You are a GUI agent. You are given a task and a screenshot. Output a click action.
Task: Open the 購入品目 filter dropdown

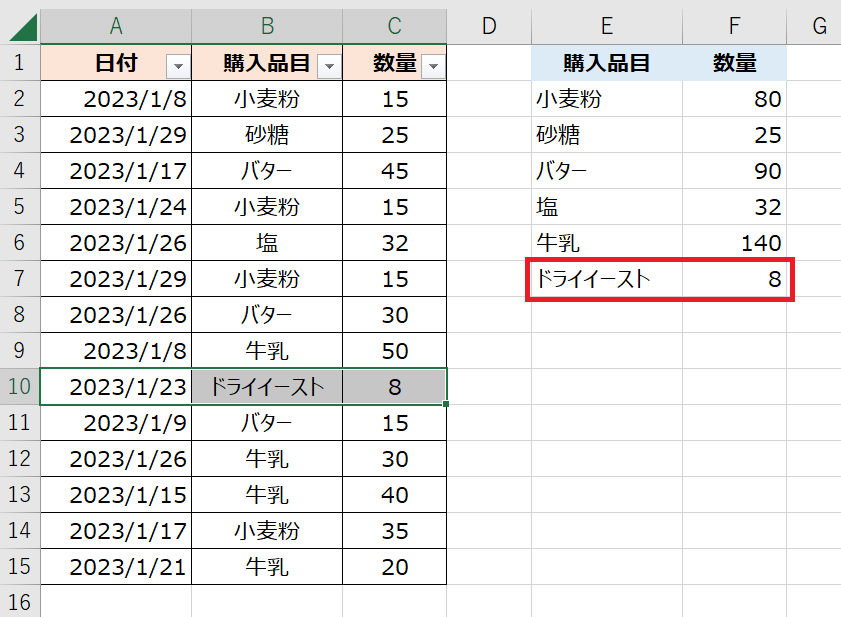(x=328, y=66)
